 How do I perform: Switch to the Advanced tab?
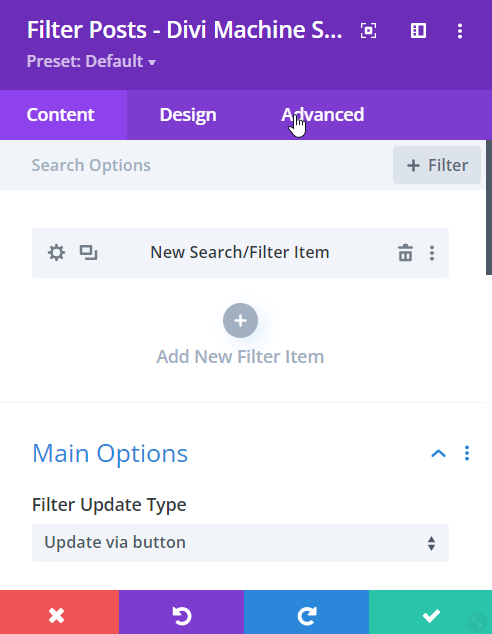323,115
